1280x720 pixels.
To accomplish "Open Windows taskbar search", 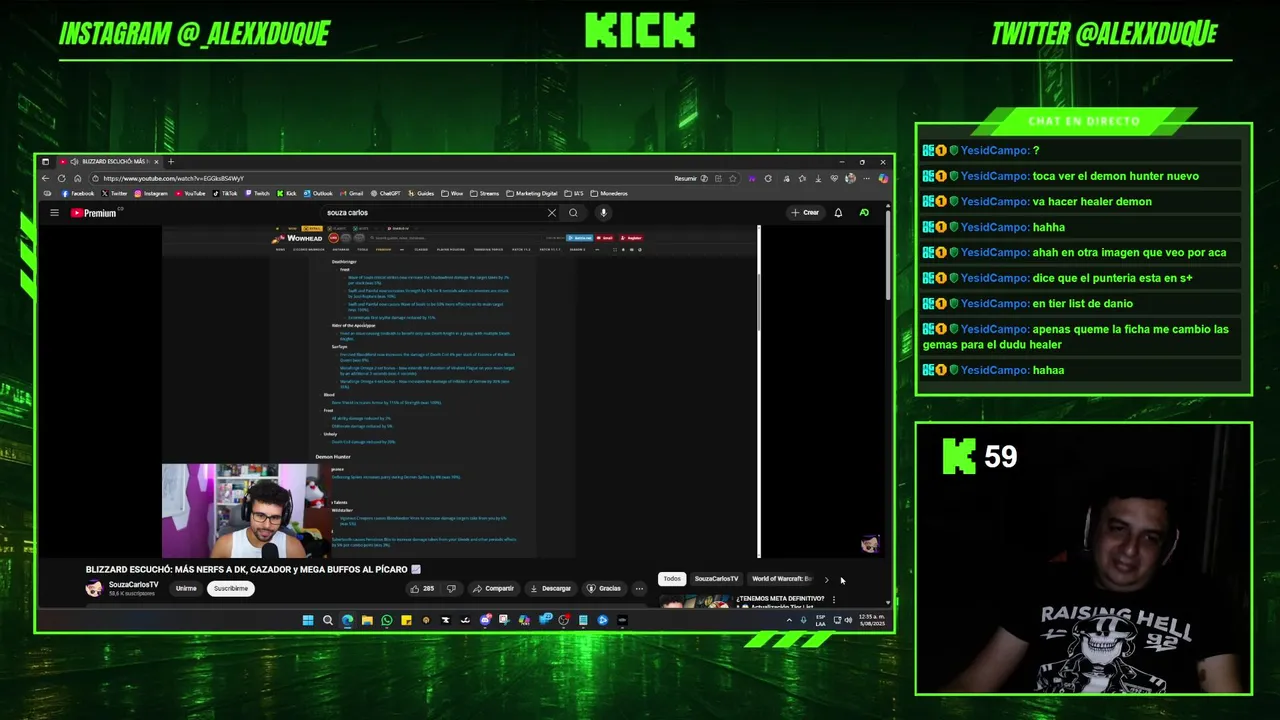I will [327, 620].
